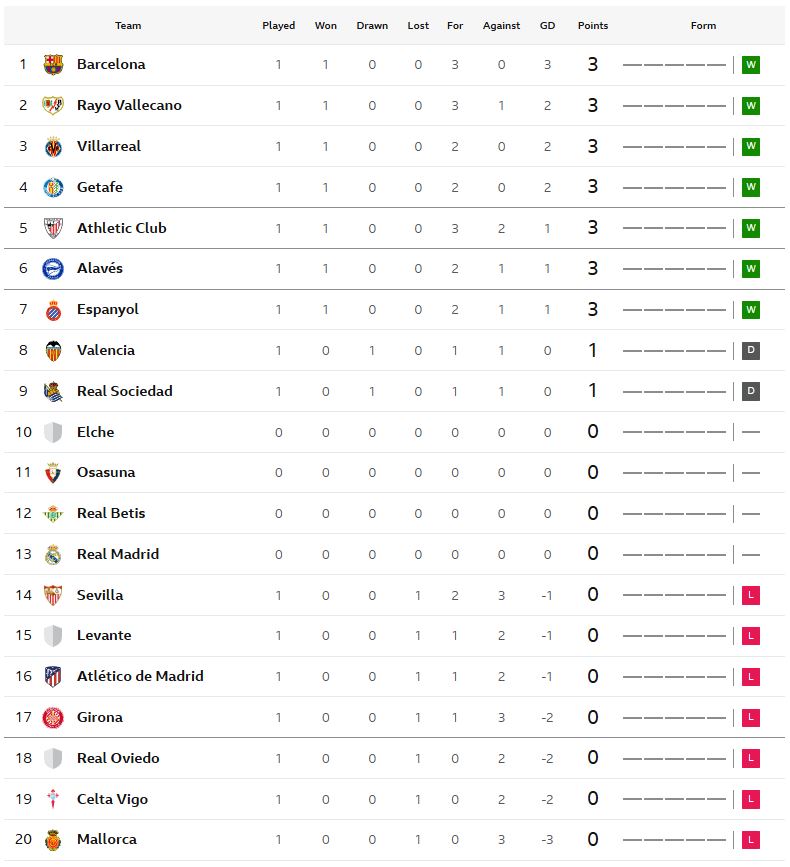The width and height of the screenshot is (790, 867).
Task: Click Valencia's grey D form badge
Action: pos(751,351)
